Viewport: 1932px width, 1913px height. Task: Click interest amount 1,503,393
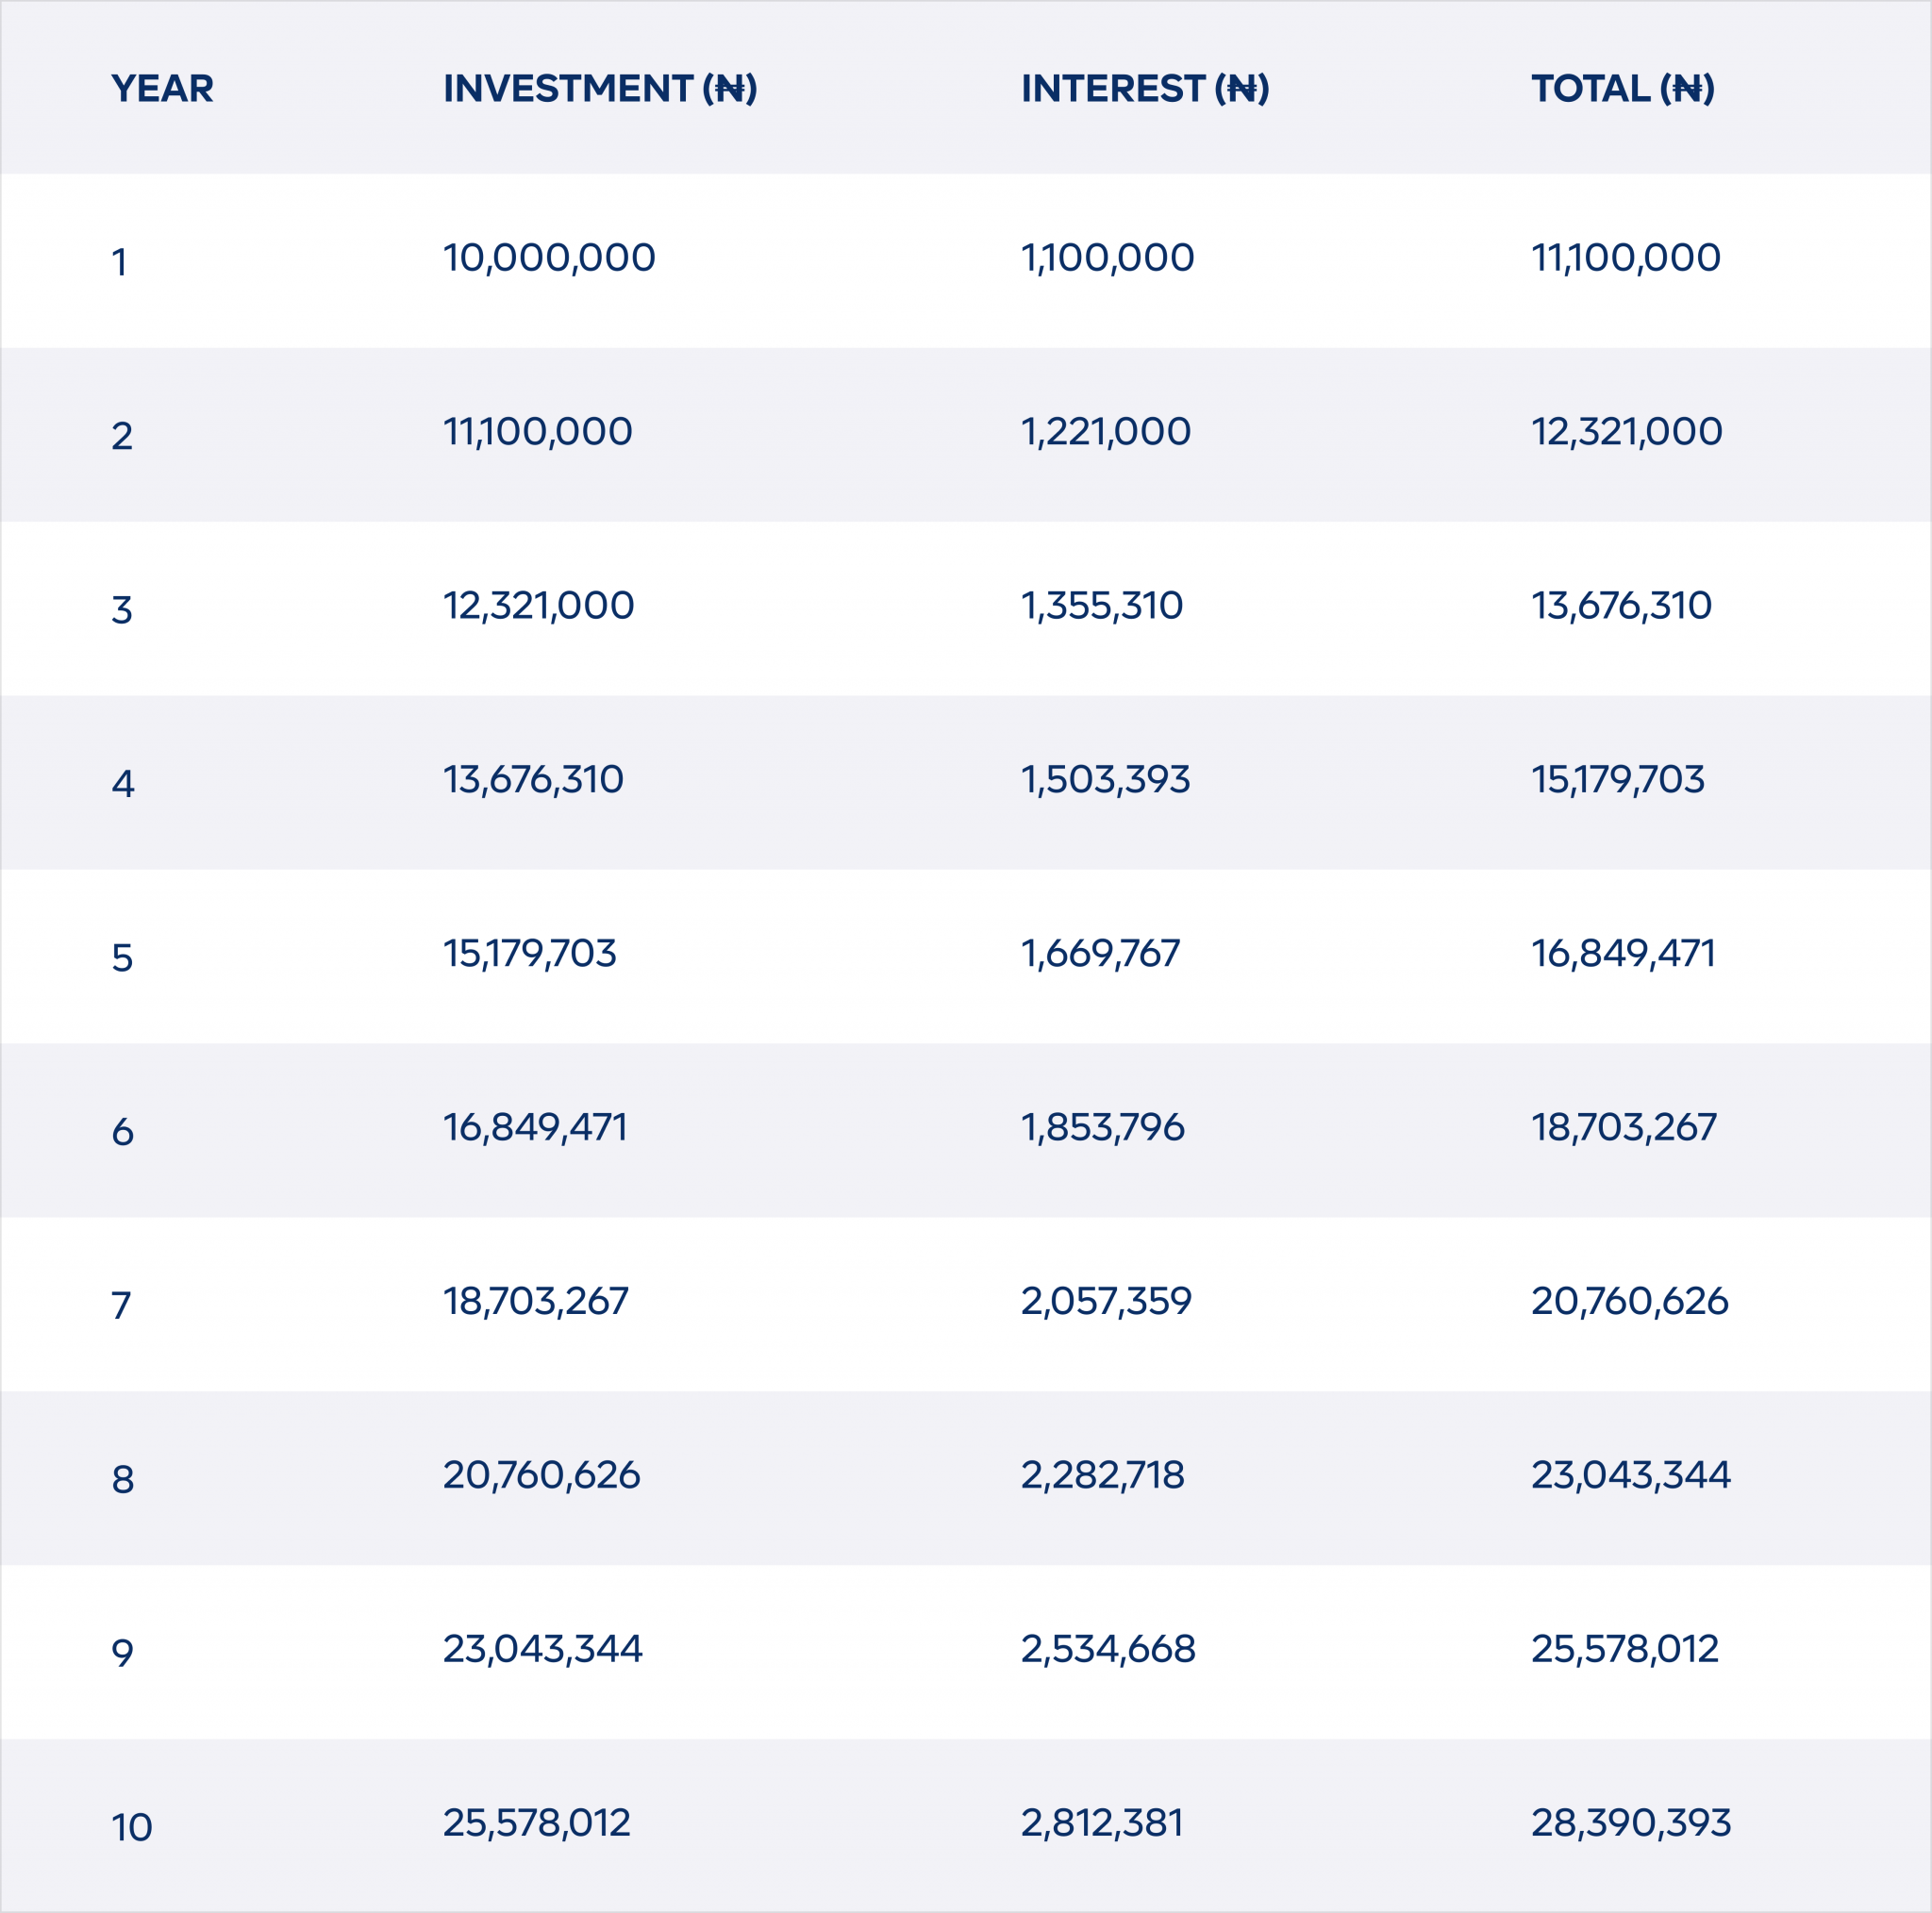(x=1106, y=780)
